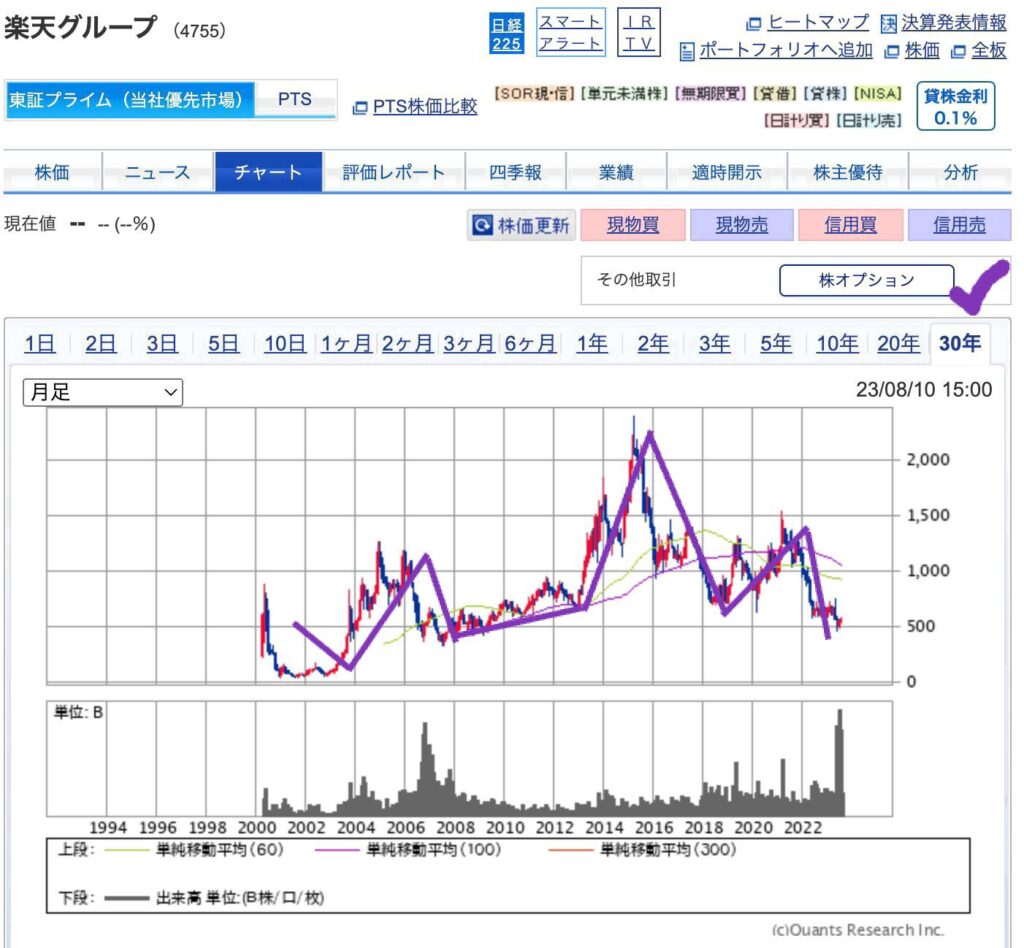The width and height of the screenshot is (1024, 948).
Task: Click the 株オプション button
Action: pos(867,280)
